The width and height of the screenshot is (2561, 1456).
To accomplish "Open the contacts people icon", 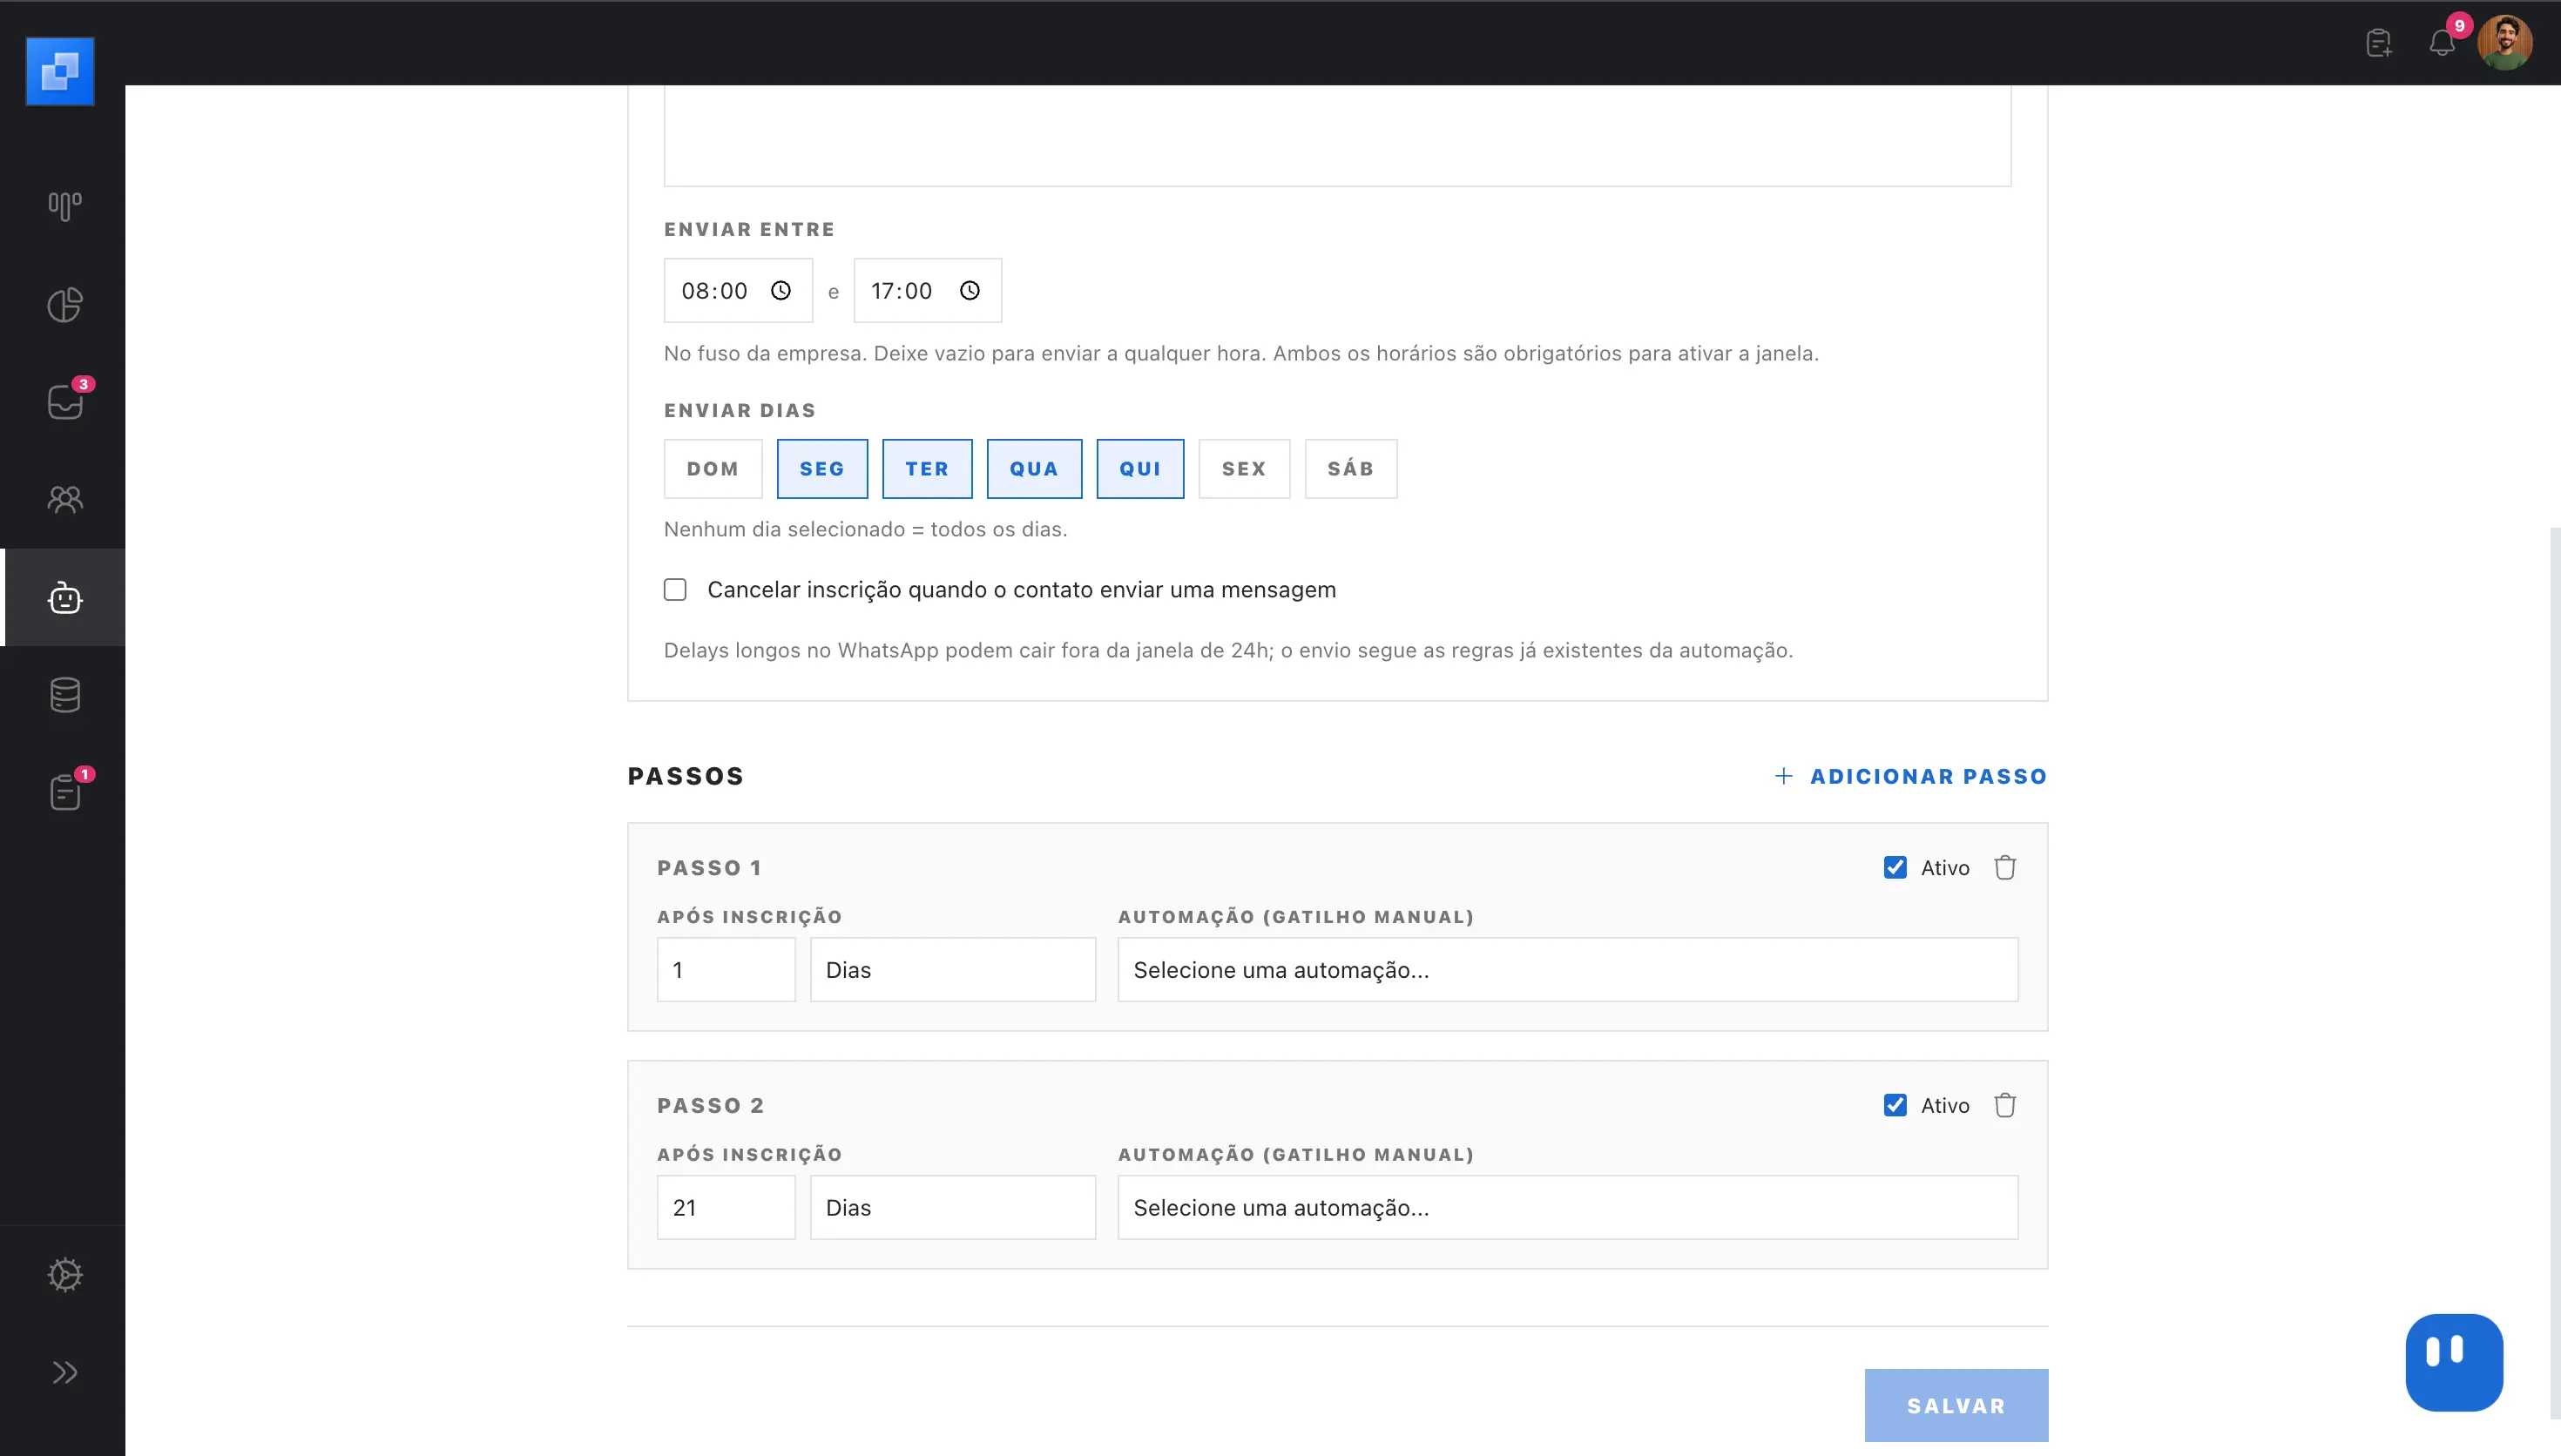I will point(65,499).
